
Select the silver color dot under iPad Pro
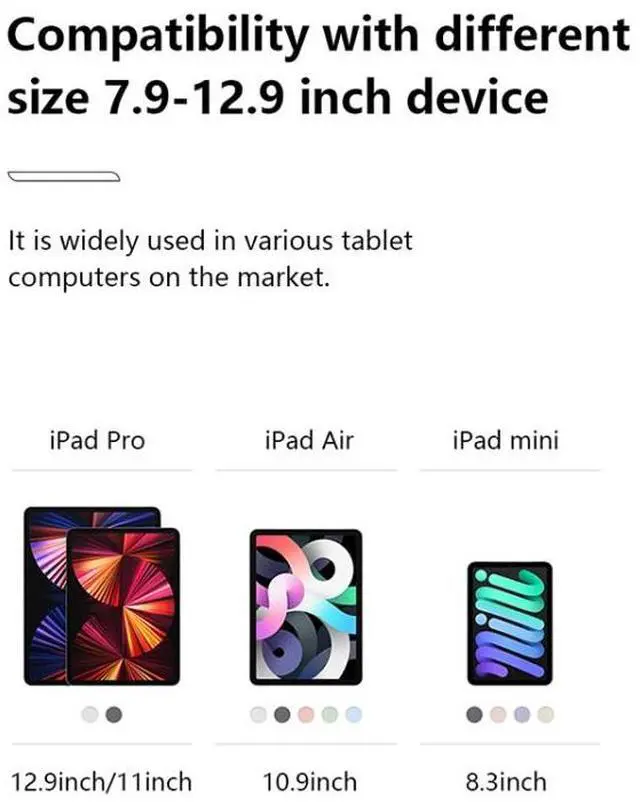click(90, 714)
